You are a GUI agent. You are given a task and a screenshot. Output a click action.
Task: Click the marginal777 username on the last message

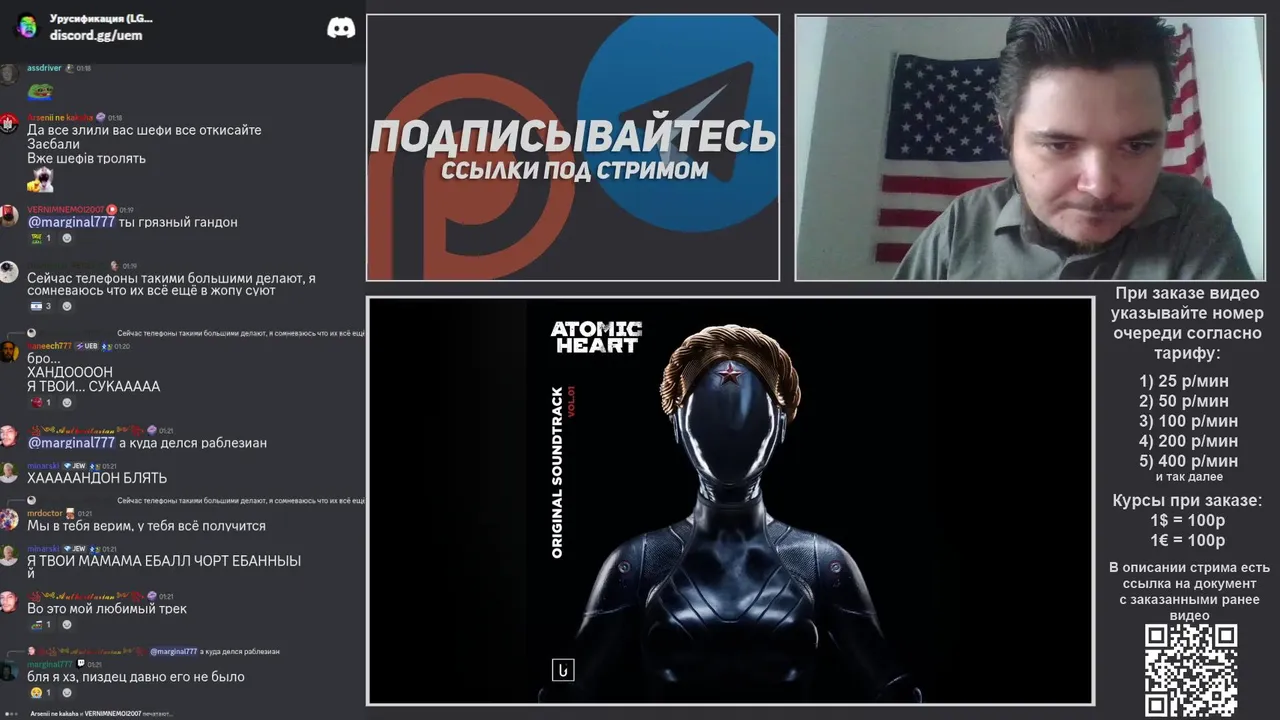pyautogui.click(x=50, y=664)
